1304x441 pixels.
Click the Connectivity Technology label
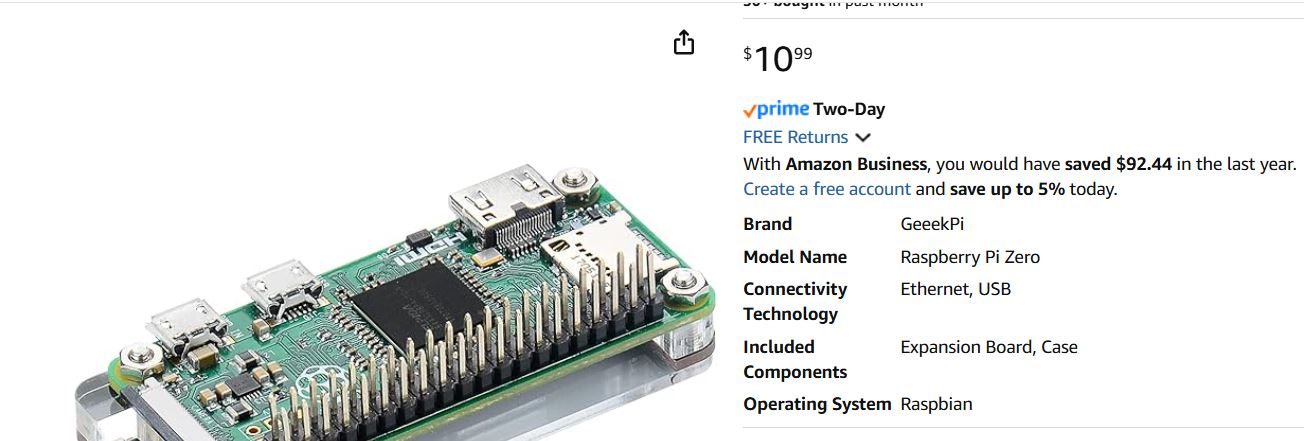[795, 301]
